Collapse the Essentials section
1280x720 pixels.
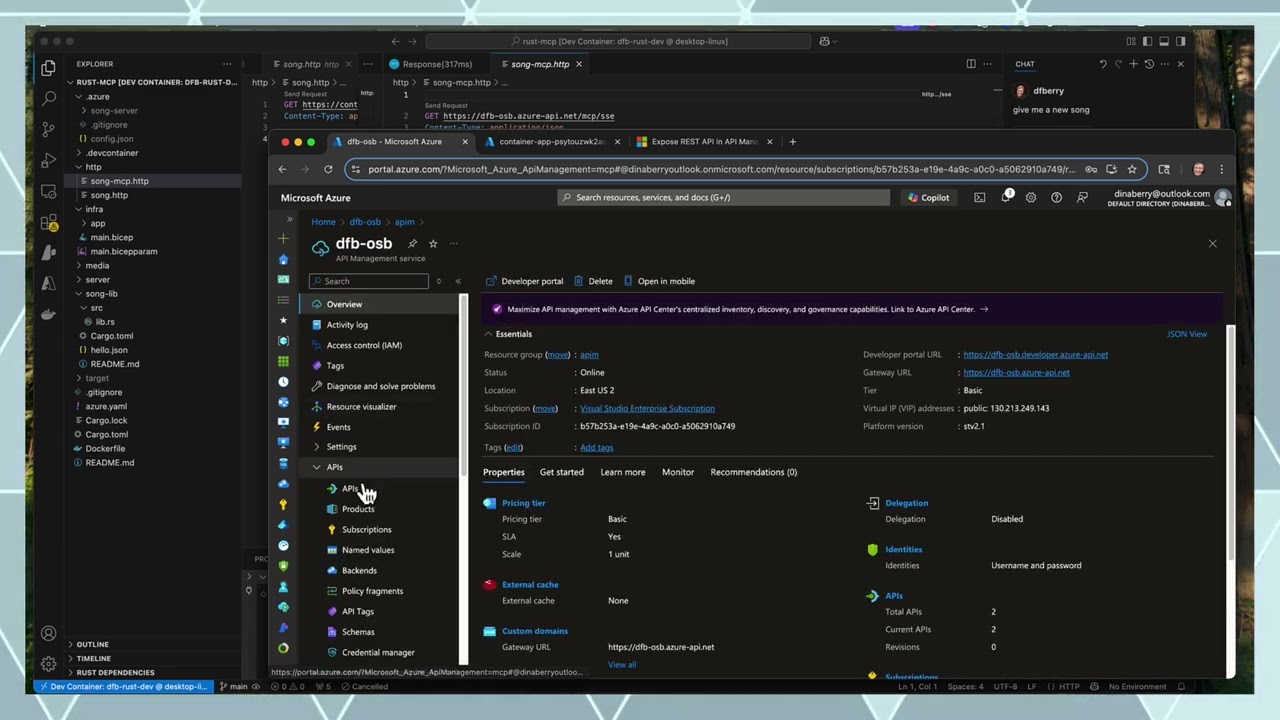pyautogui.click(x=488, y=334)
